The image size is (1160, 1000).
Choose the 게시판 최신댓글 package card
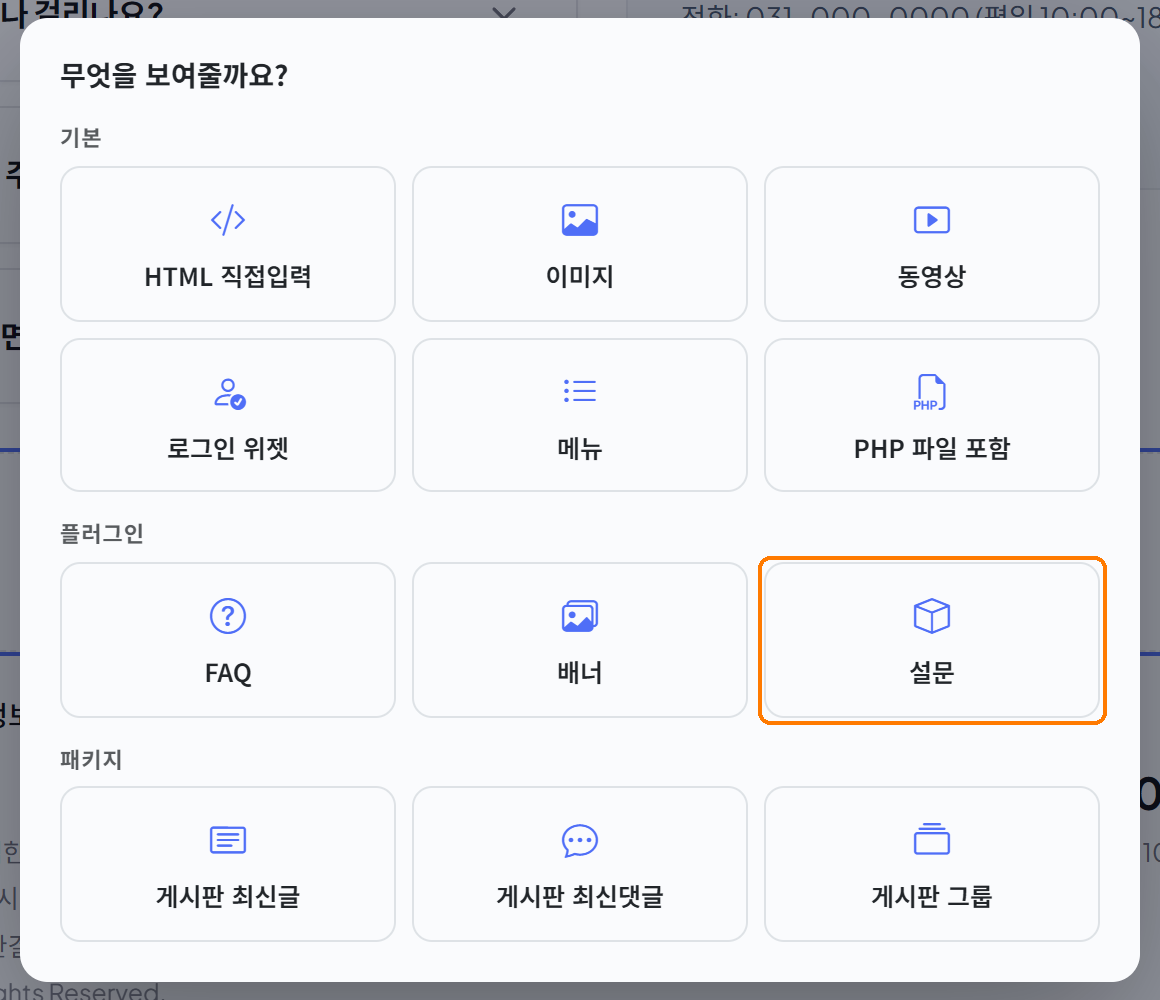pos(579,864)
